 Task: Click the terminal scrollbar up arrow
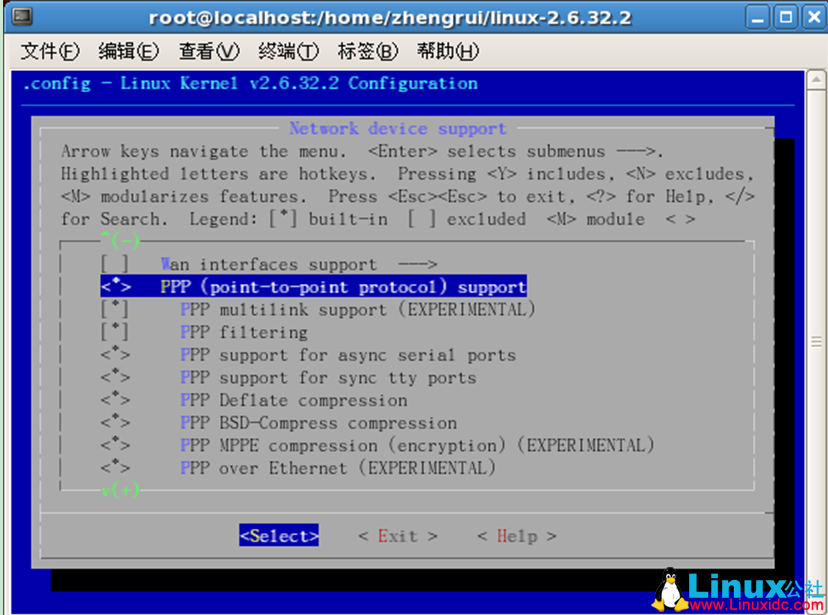click(x=816, y=80)
